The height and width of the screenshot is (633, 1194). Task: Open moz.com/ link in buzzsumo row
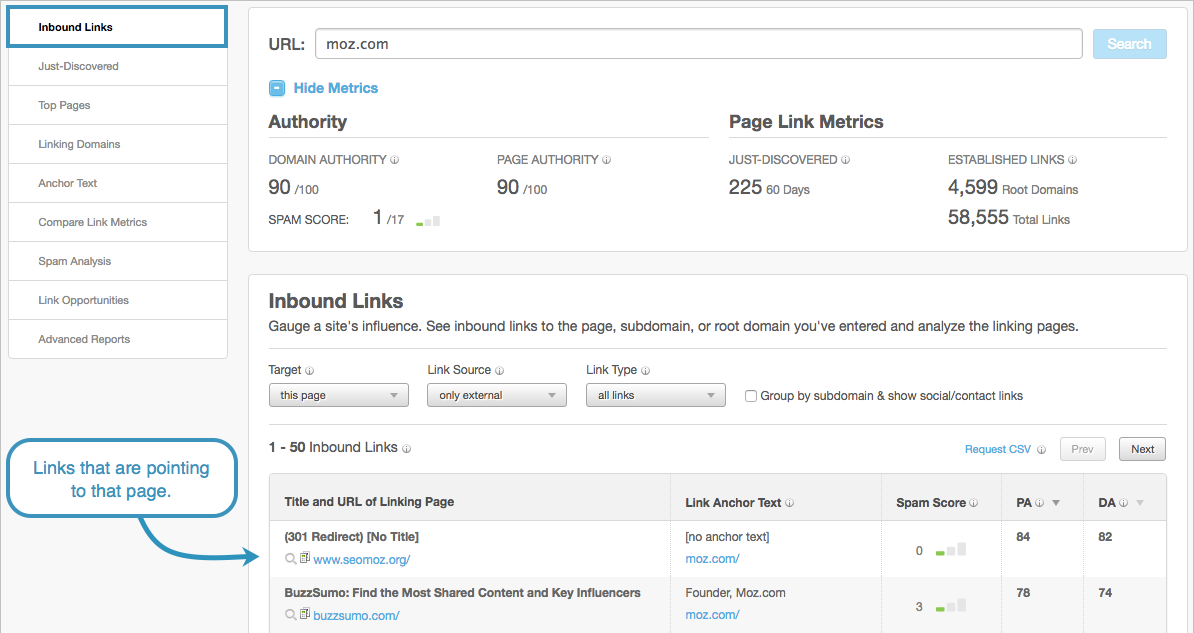[712, 615]
